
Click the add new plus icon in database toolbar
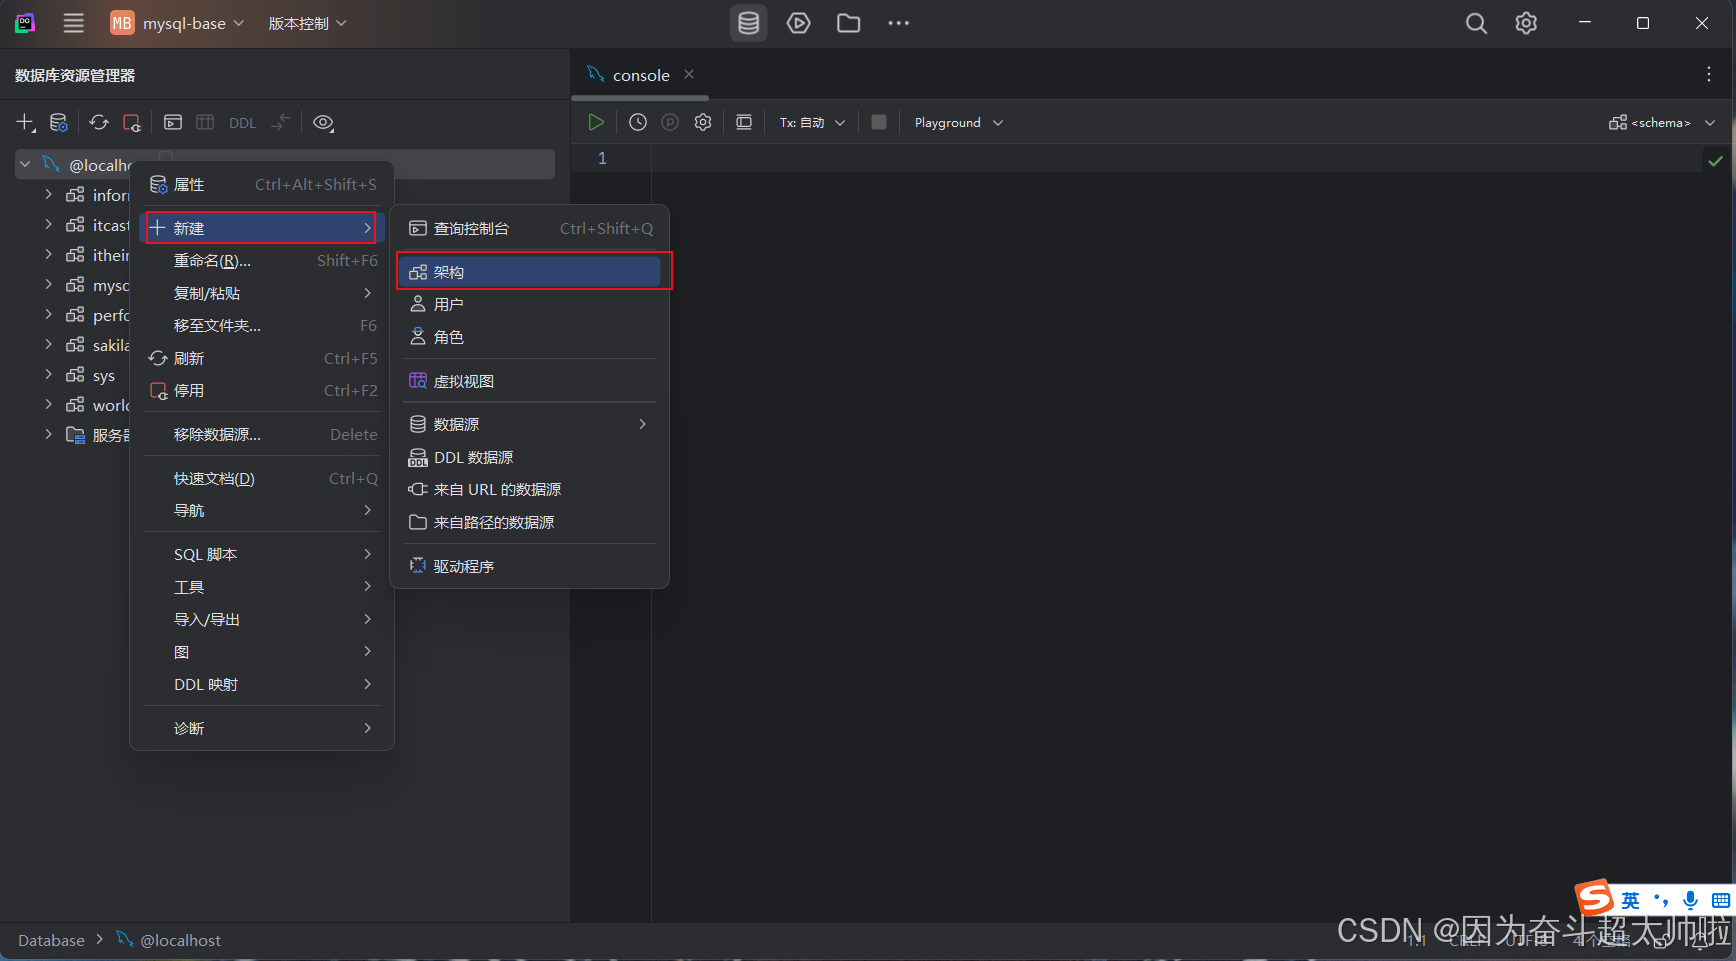point(25,122)
